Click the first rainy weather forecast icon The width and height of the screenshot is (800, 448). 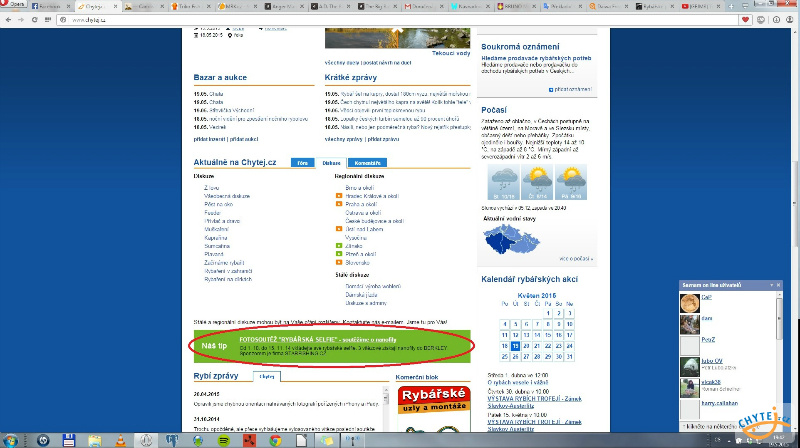coord(502,182)
